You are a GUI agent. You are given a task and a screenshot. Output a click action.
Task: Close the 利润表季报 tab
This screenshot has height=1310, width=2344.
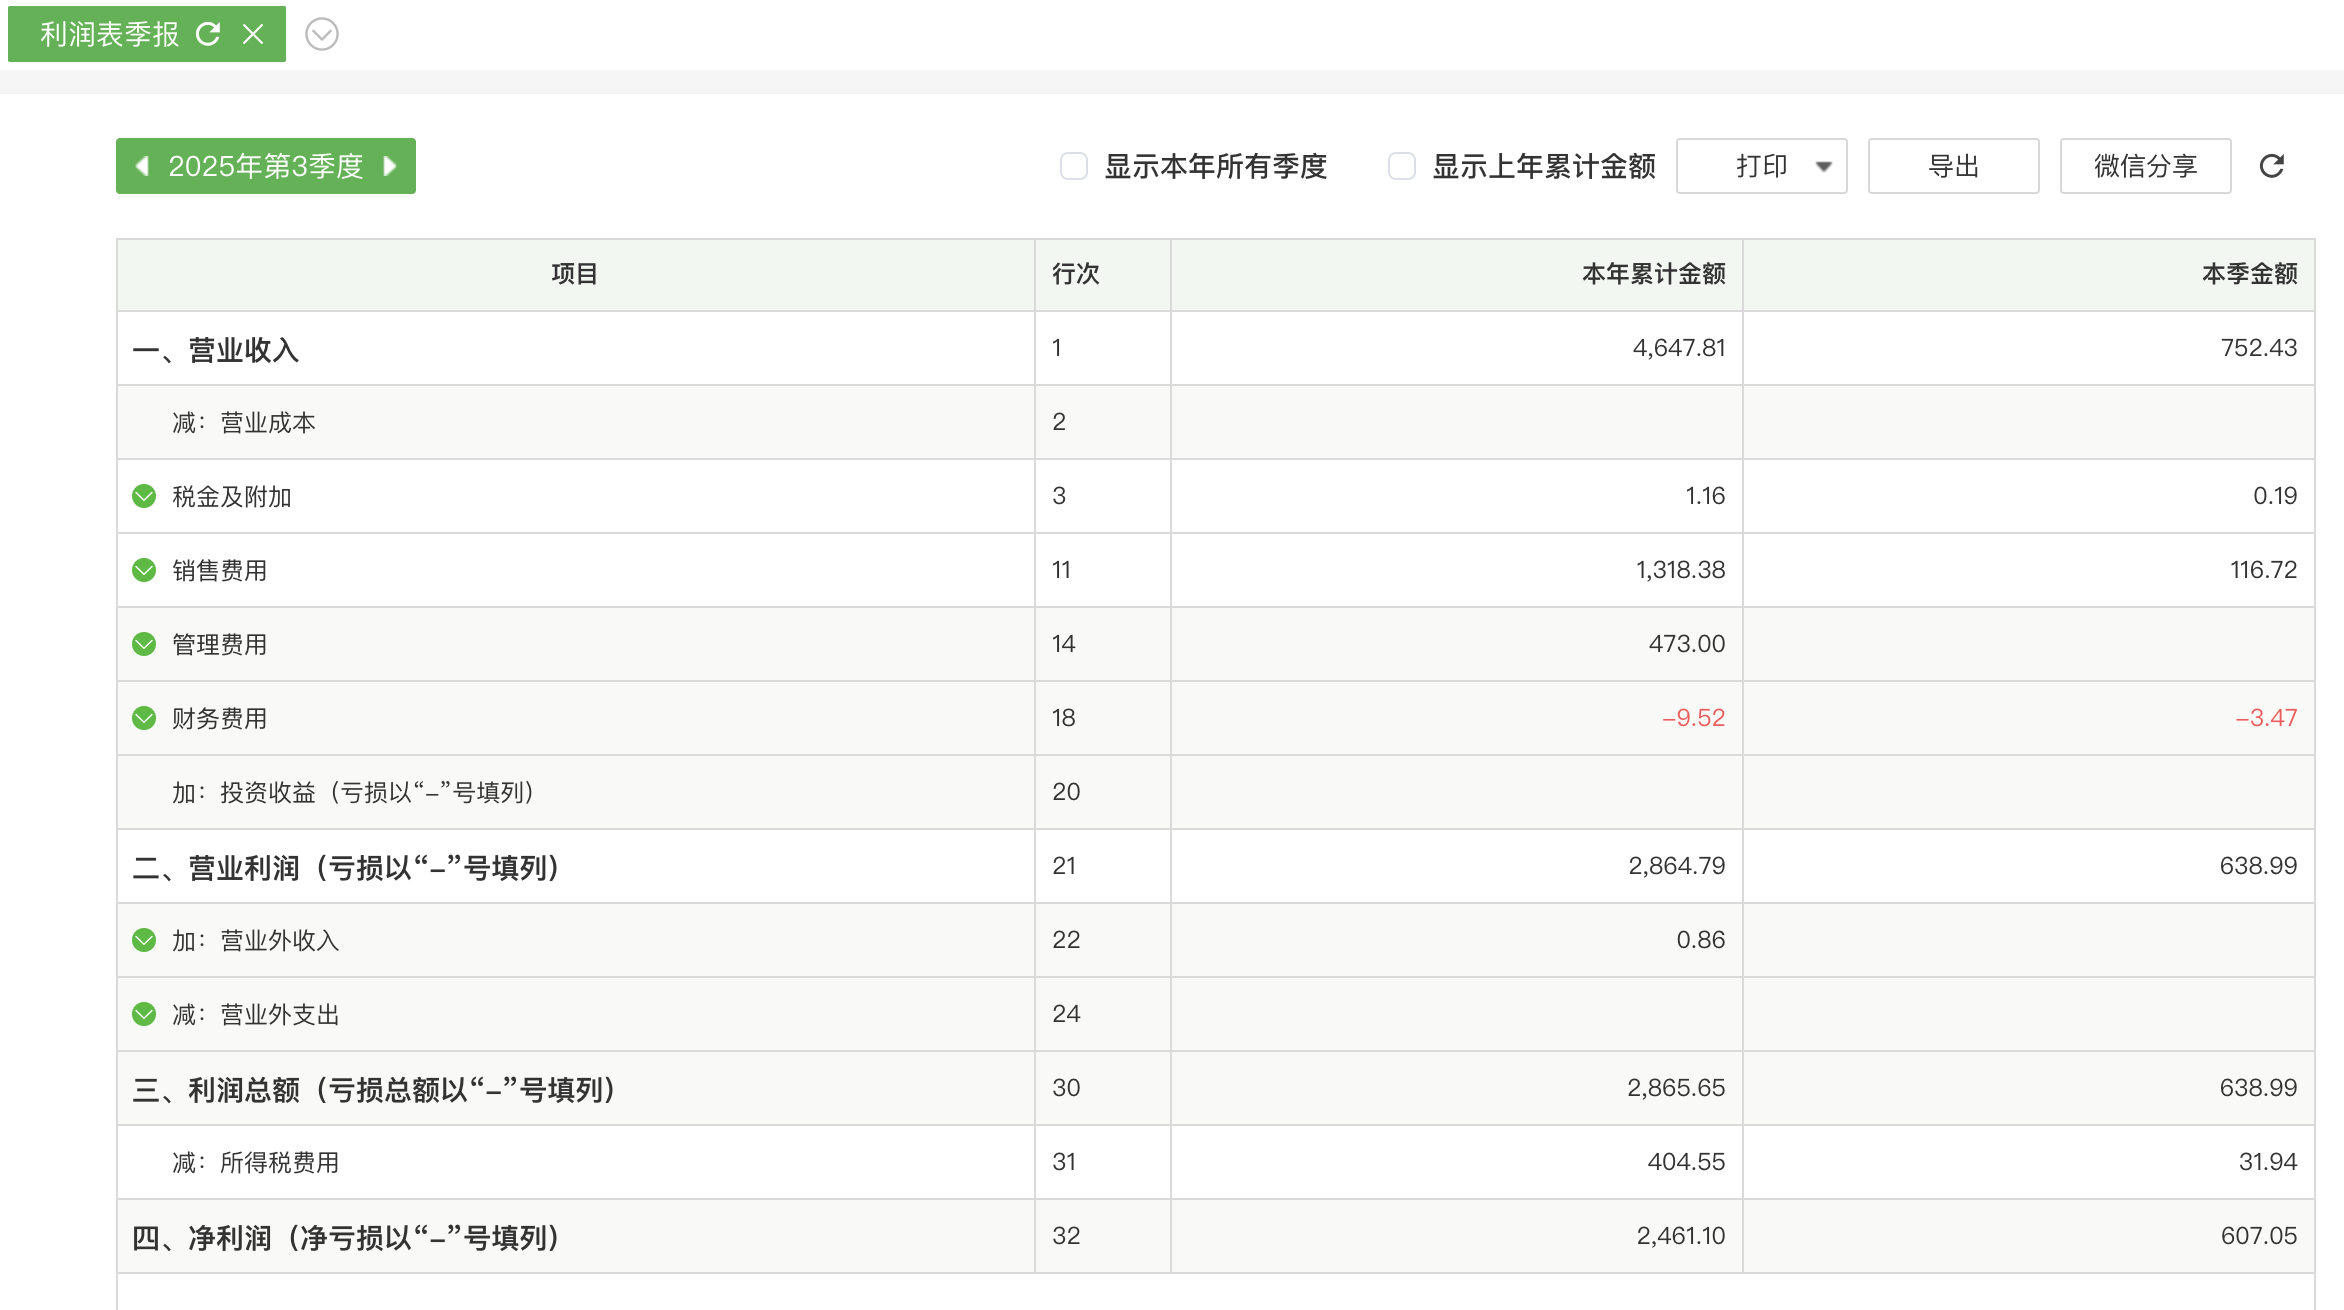(x=253, y=34)
